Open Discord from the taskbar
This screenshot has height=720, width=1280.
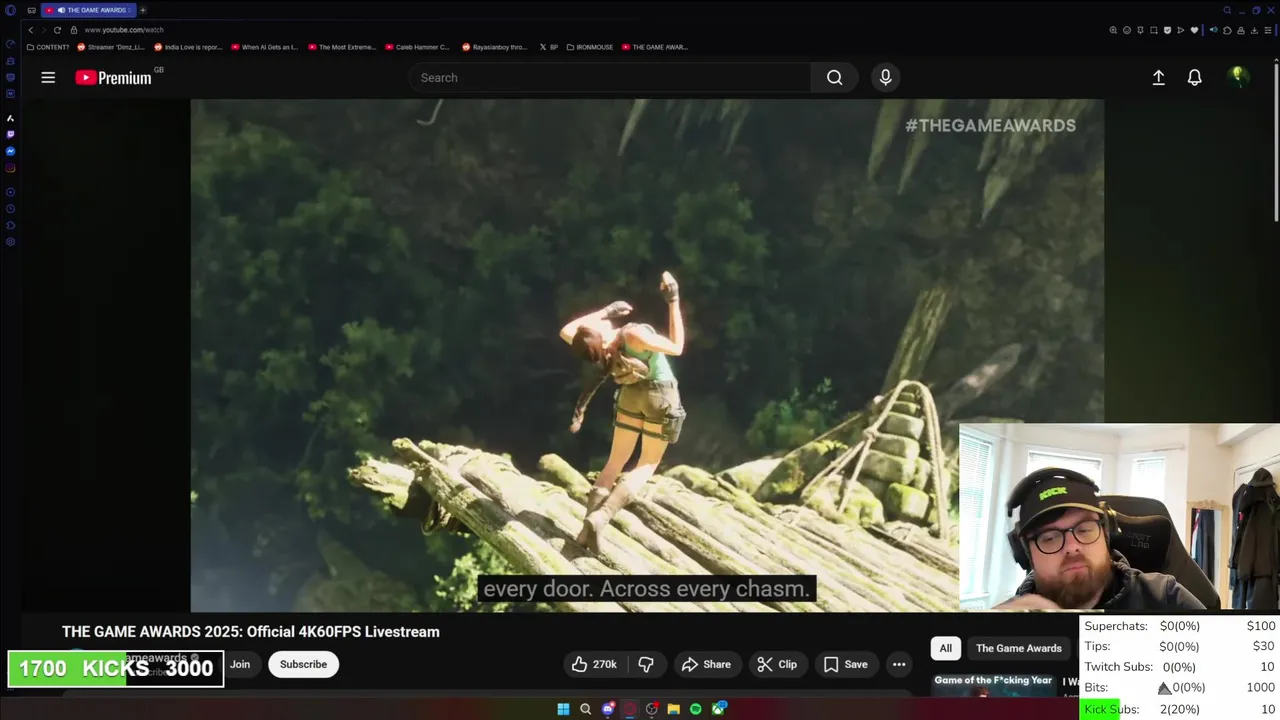608,709
